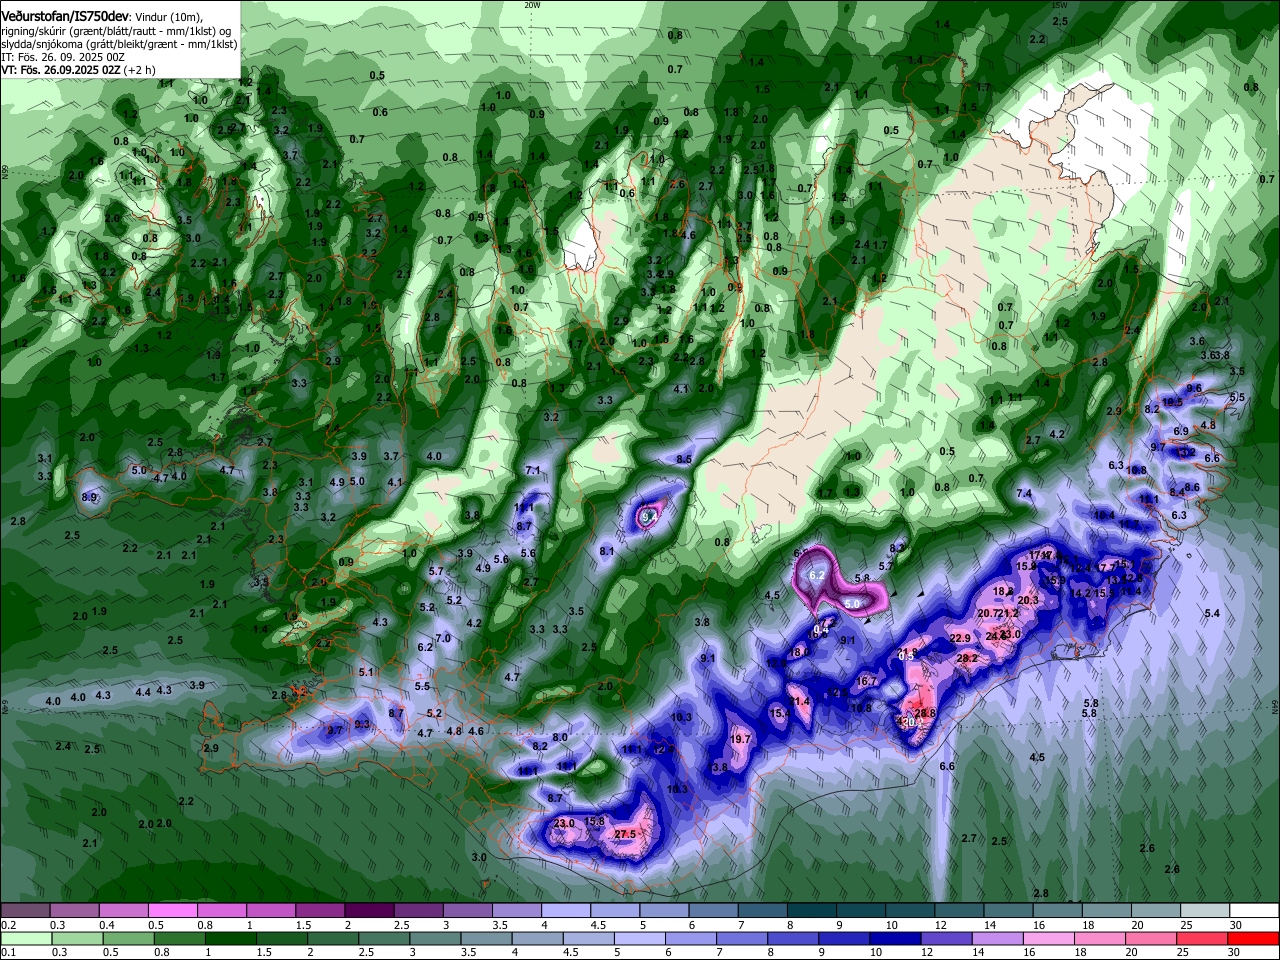The width and height of the screenshot is (1280, 960).
Task: Click the 27.5 rainfall value on the south coast
Action: click(625, 834)
